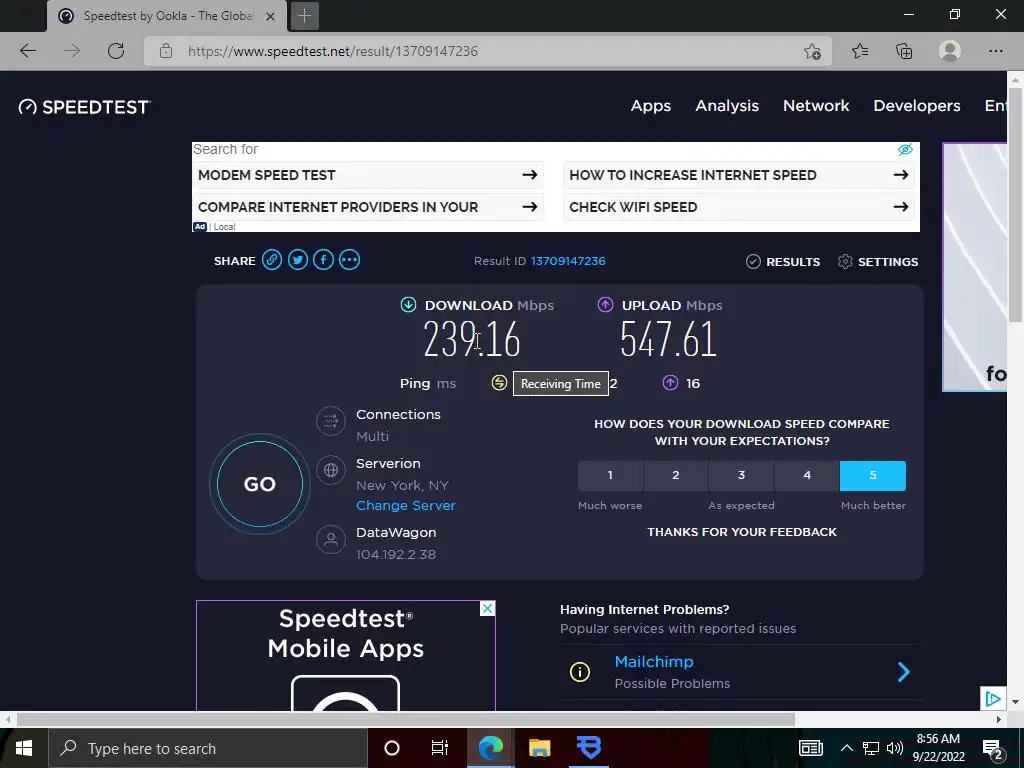Open more share options ellipsis
Viewport: 1024px width, 768px height.
click(349, 260)
